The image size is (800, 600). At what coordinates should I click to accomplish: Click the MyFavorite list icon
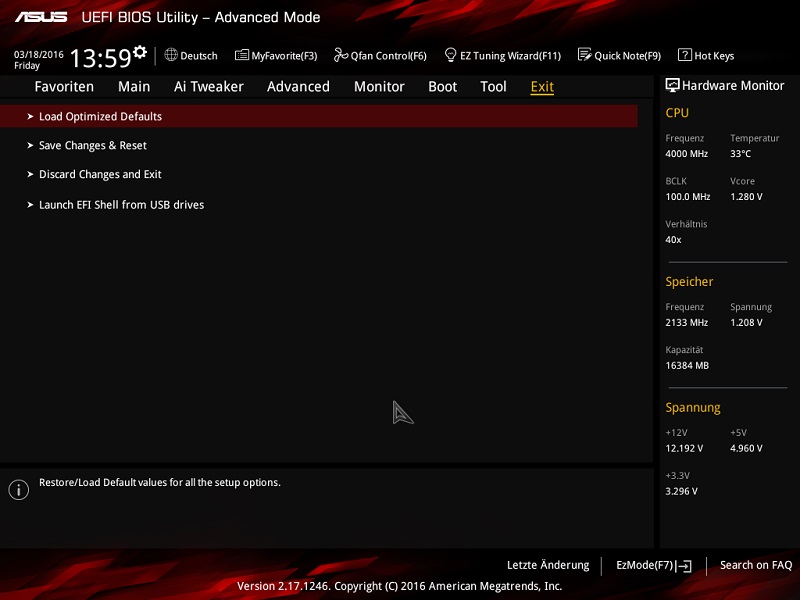point(241,55)
